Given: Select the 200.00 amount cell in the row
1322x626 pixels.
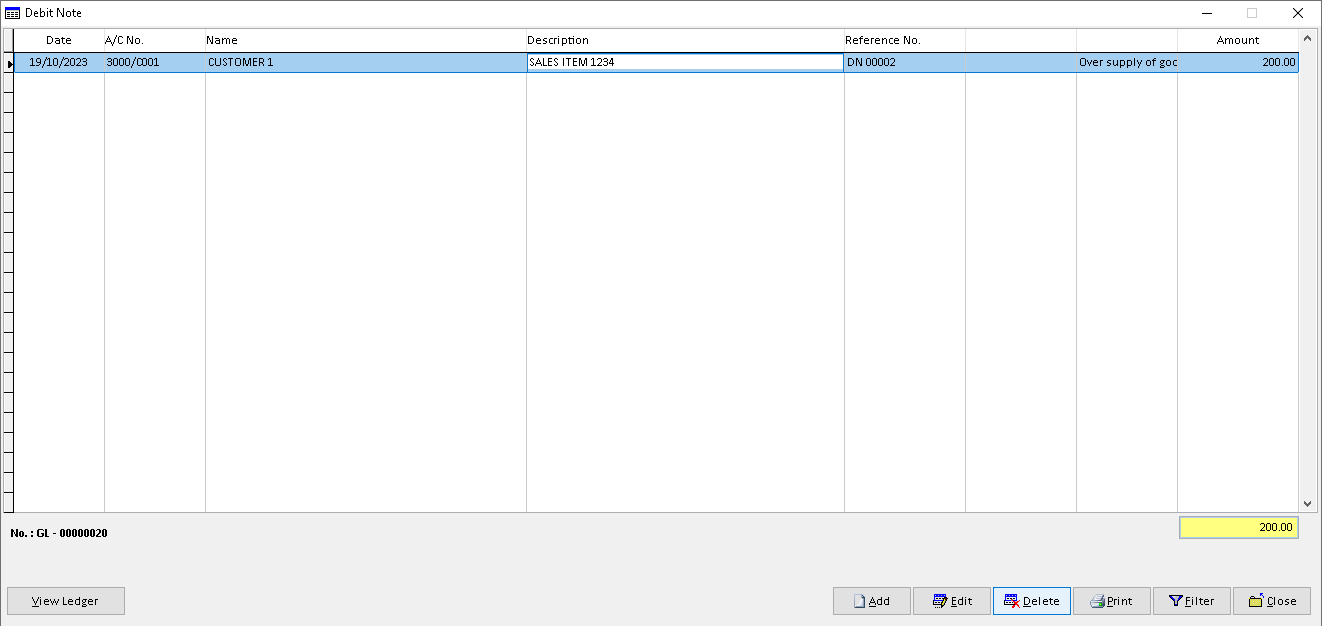Looking at the screenshot, I should 1238,62.
